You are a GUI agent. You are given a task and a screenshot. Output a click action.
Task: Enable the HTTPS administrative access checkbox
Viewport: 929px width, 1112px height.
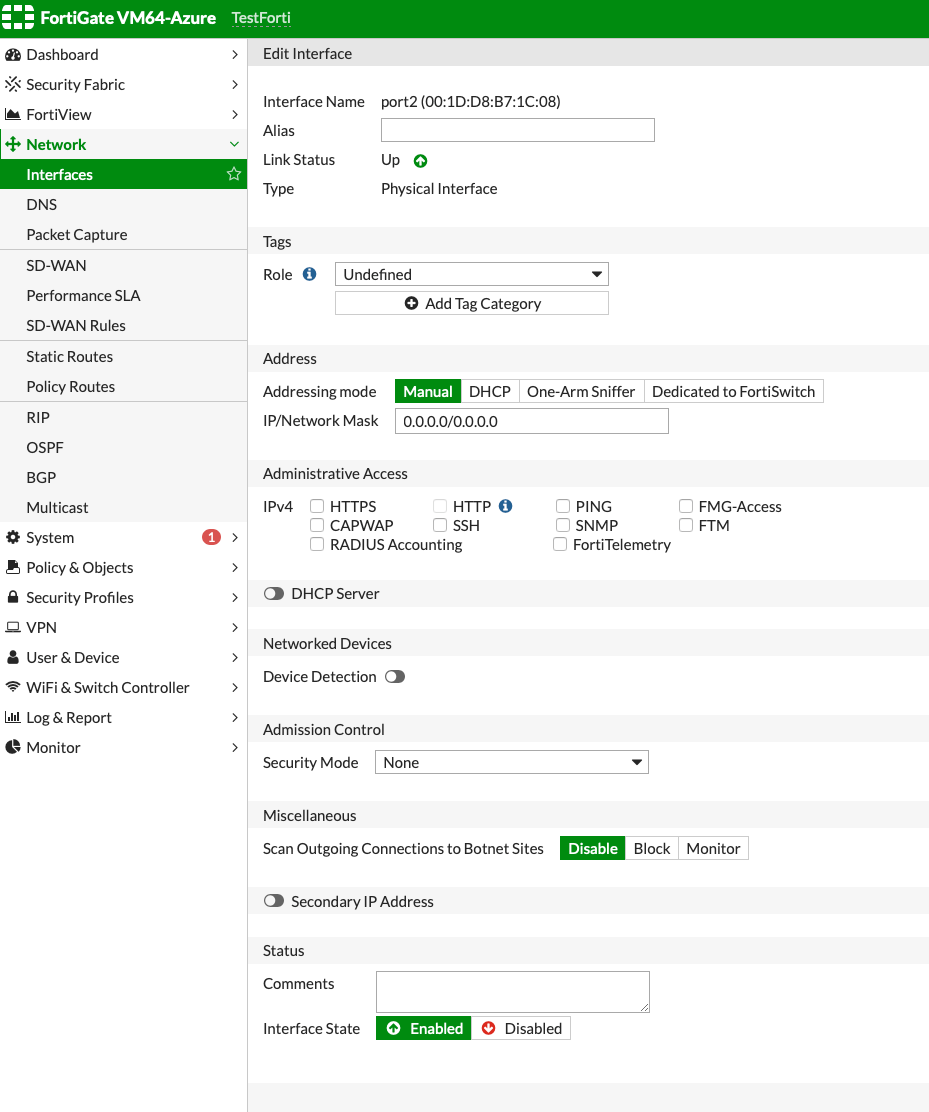click(317, 506)
